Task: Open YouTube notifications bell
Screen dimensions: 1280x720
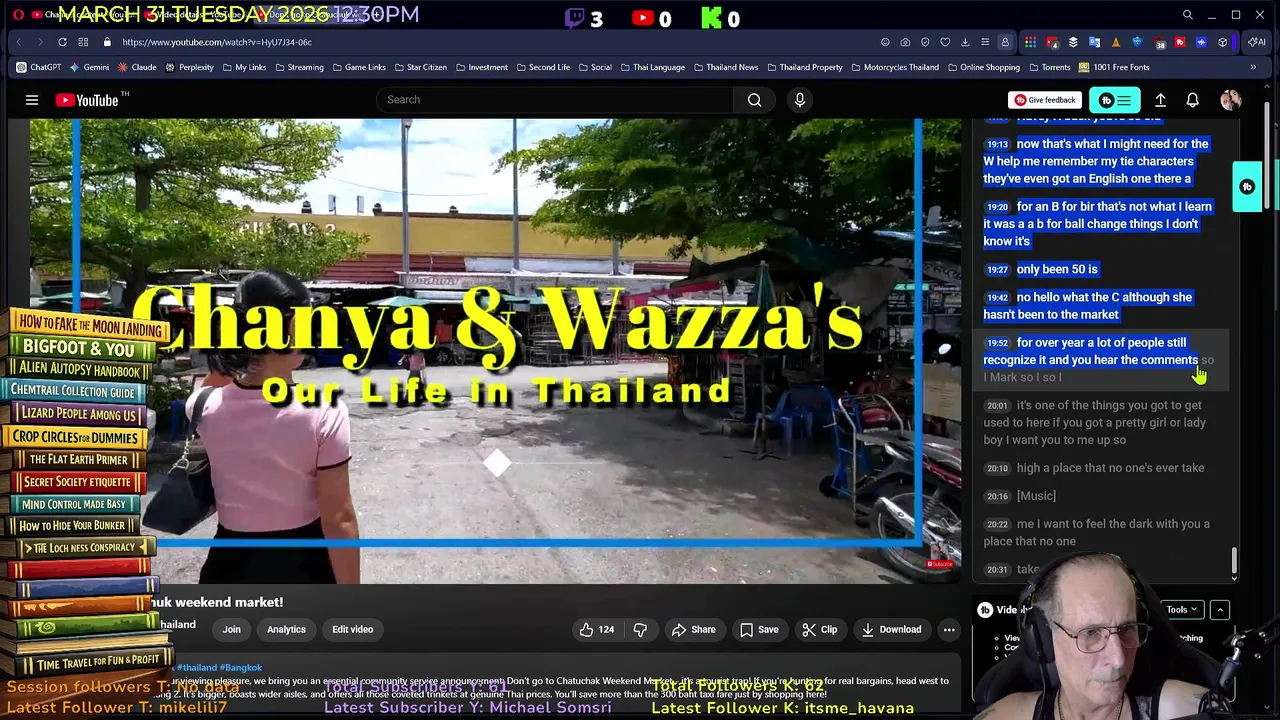Action: point(1192,100)
